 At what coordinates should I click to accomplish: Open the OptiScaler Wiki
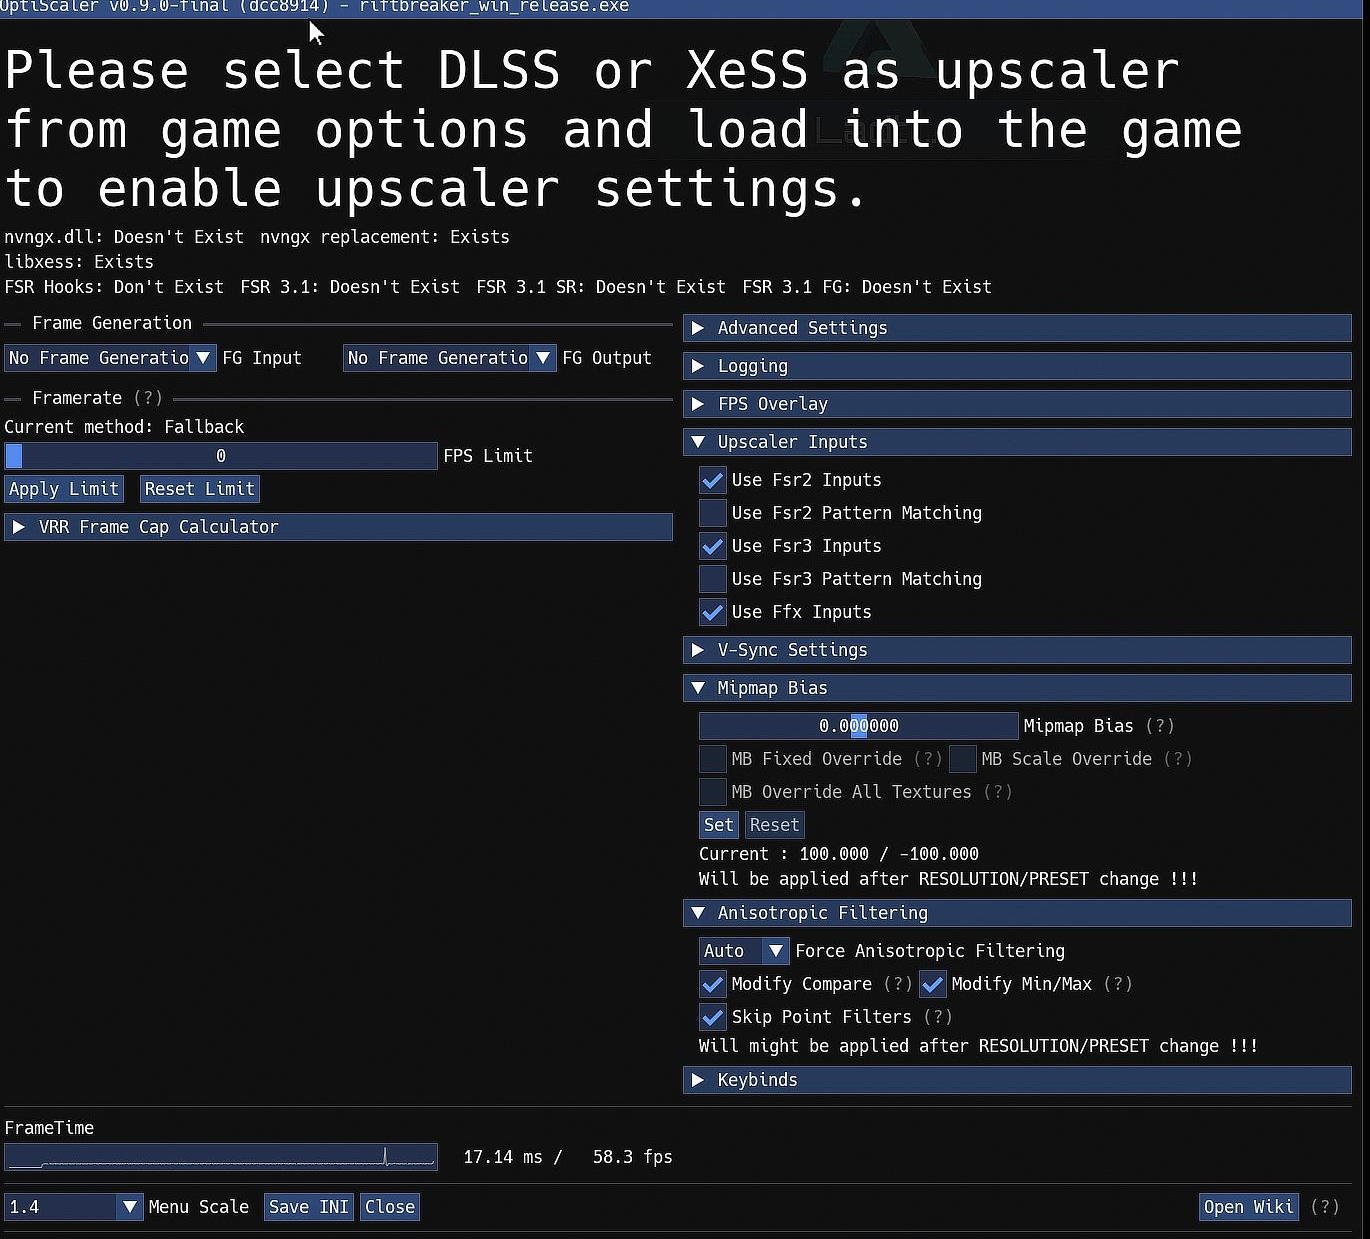(1249, 1207)
